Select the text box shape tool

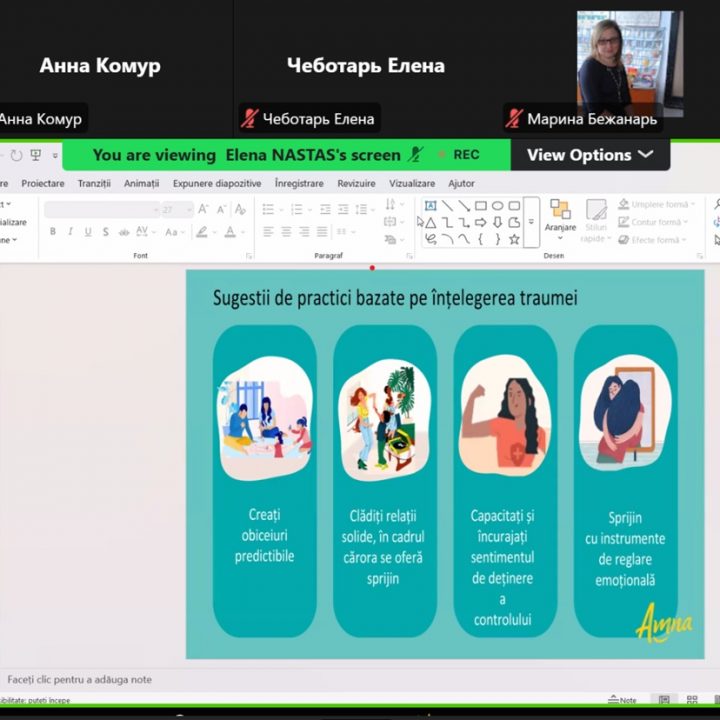(431, 206)
